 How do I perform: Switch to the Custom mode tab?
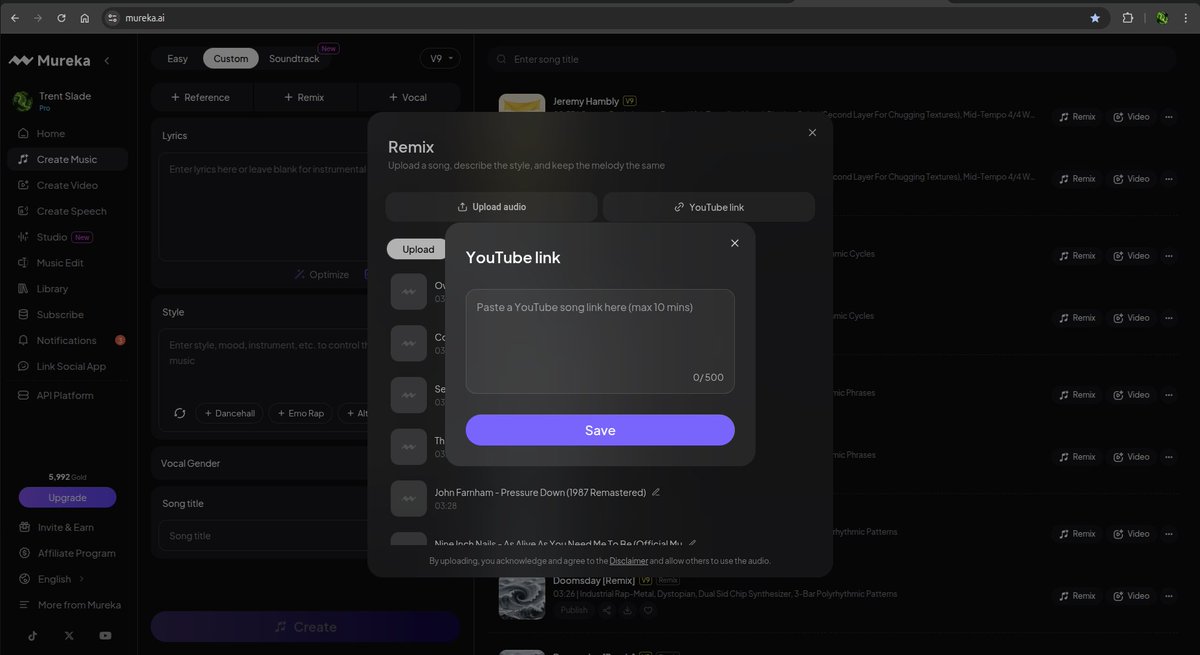tap(231, 58)
